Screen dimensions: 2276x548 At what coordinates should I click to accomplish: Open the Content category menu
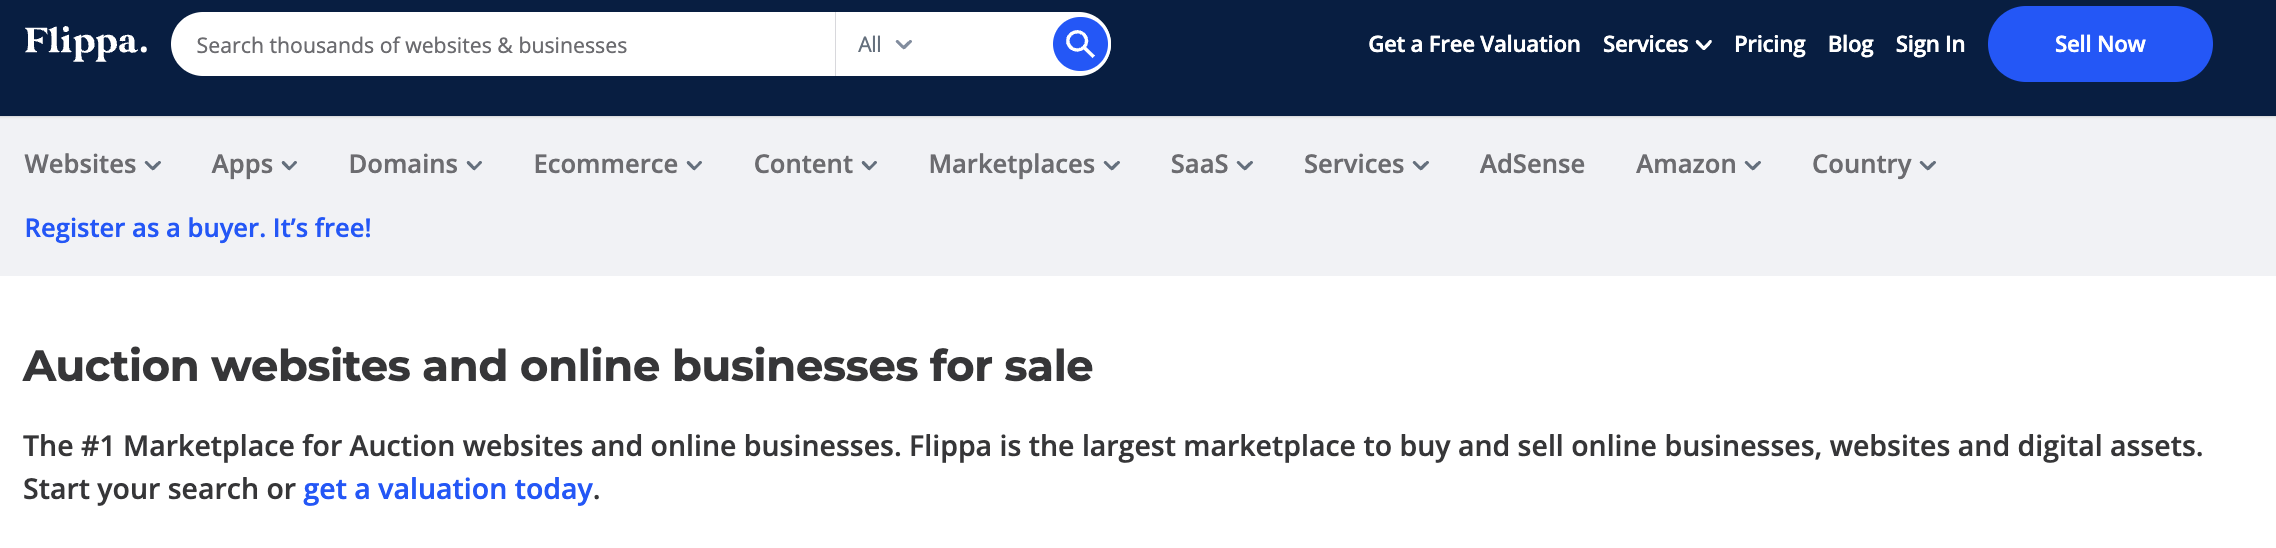[815, 164]
